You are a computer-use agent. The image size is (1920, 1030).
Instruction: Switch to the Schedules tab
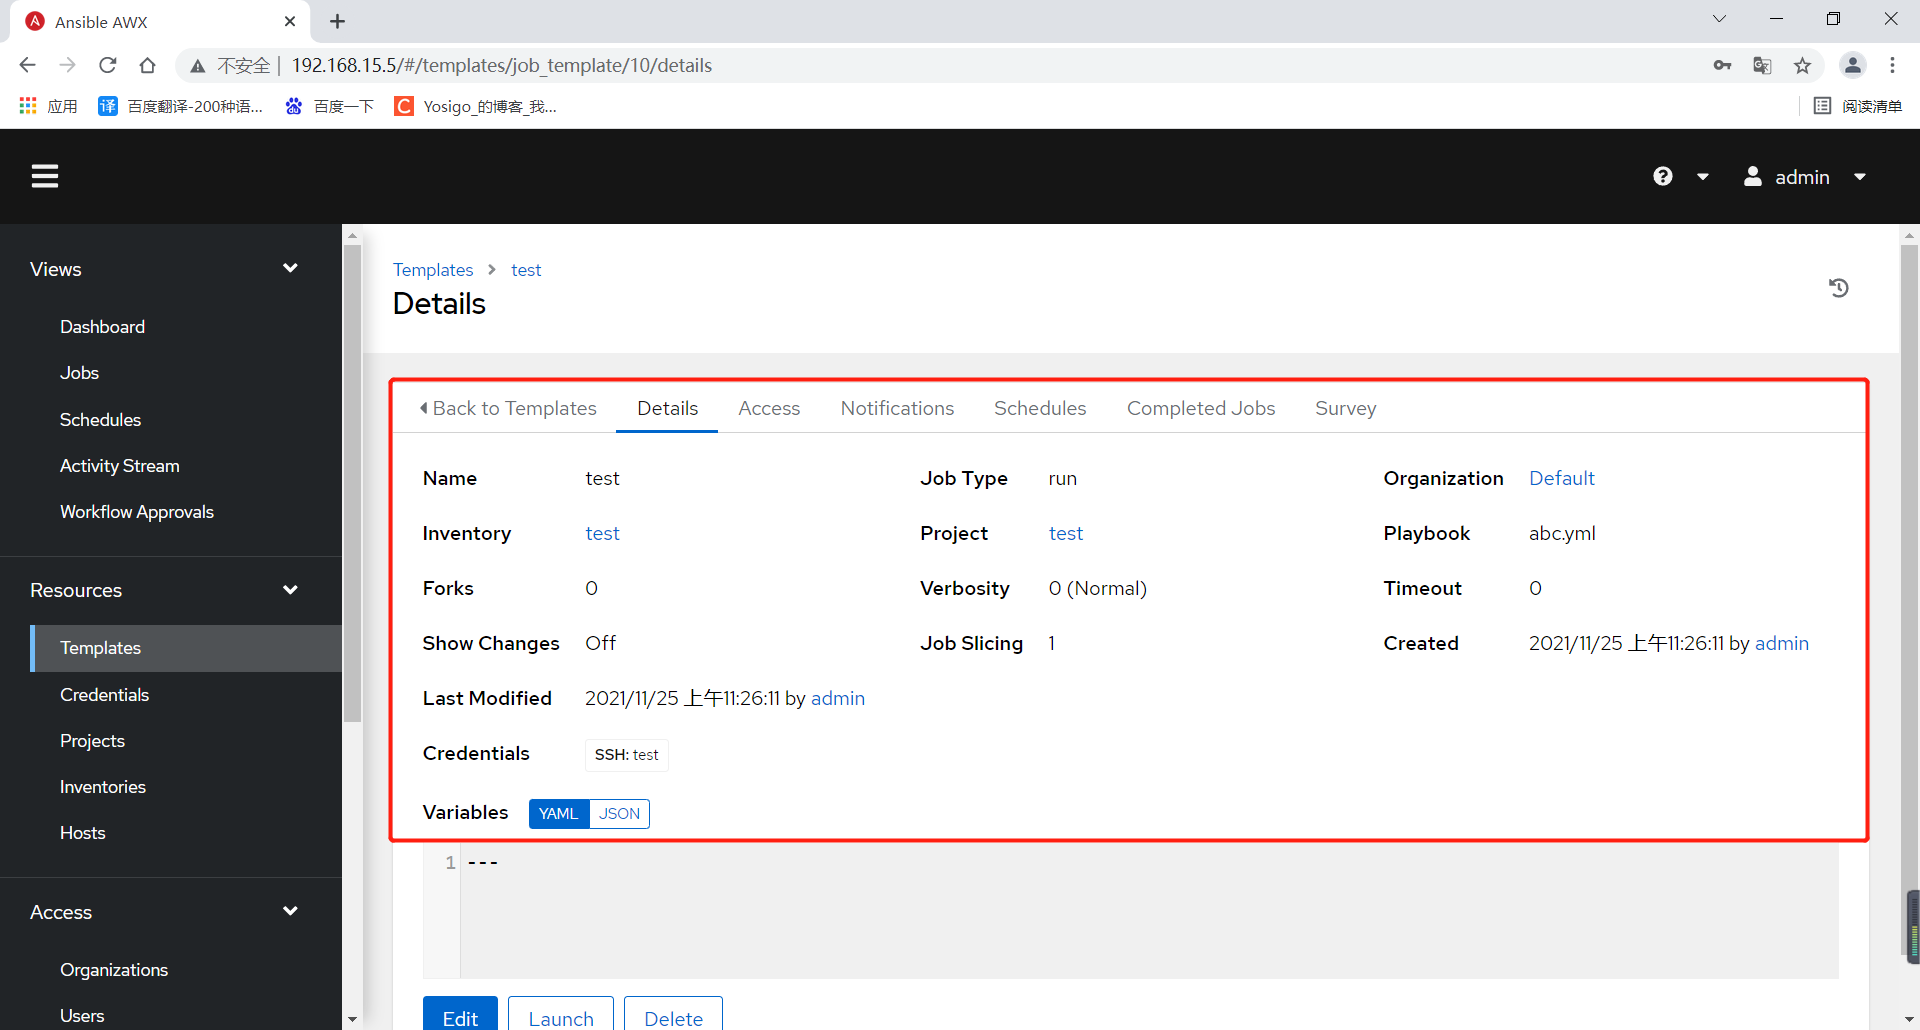point(1040,408)
